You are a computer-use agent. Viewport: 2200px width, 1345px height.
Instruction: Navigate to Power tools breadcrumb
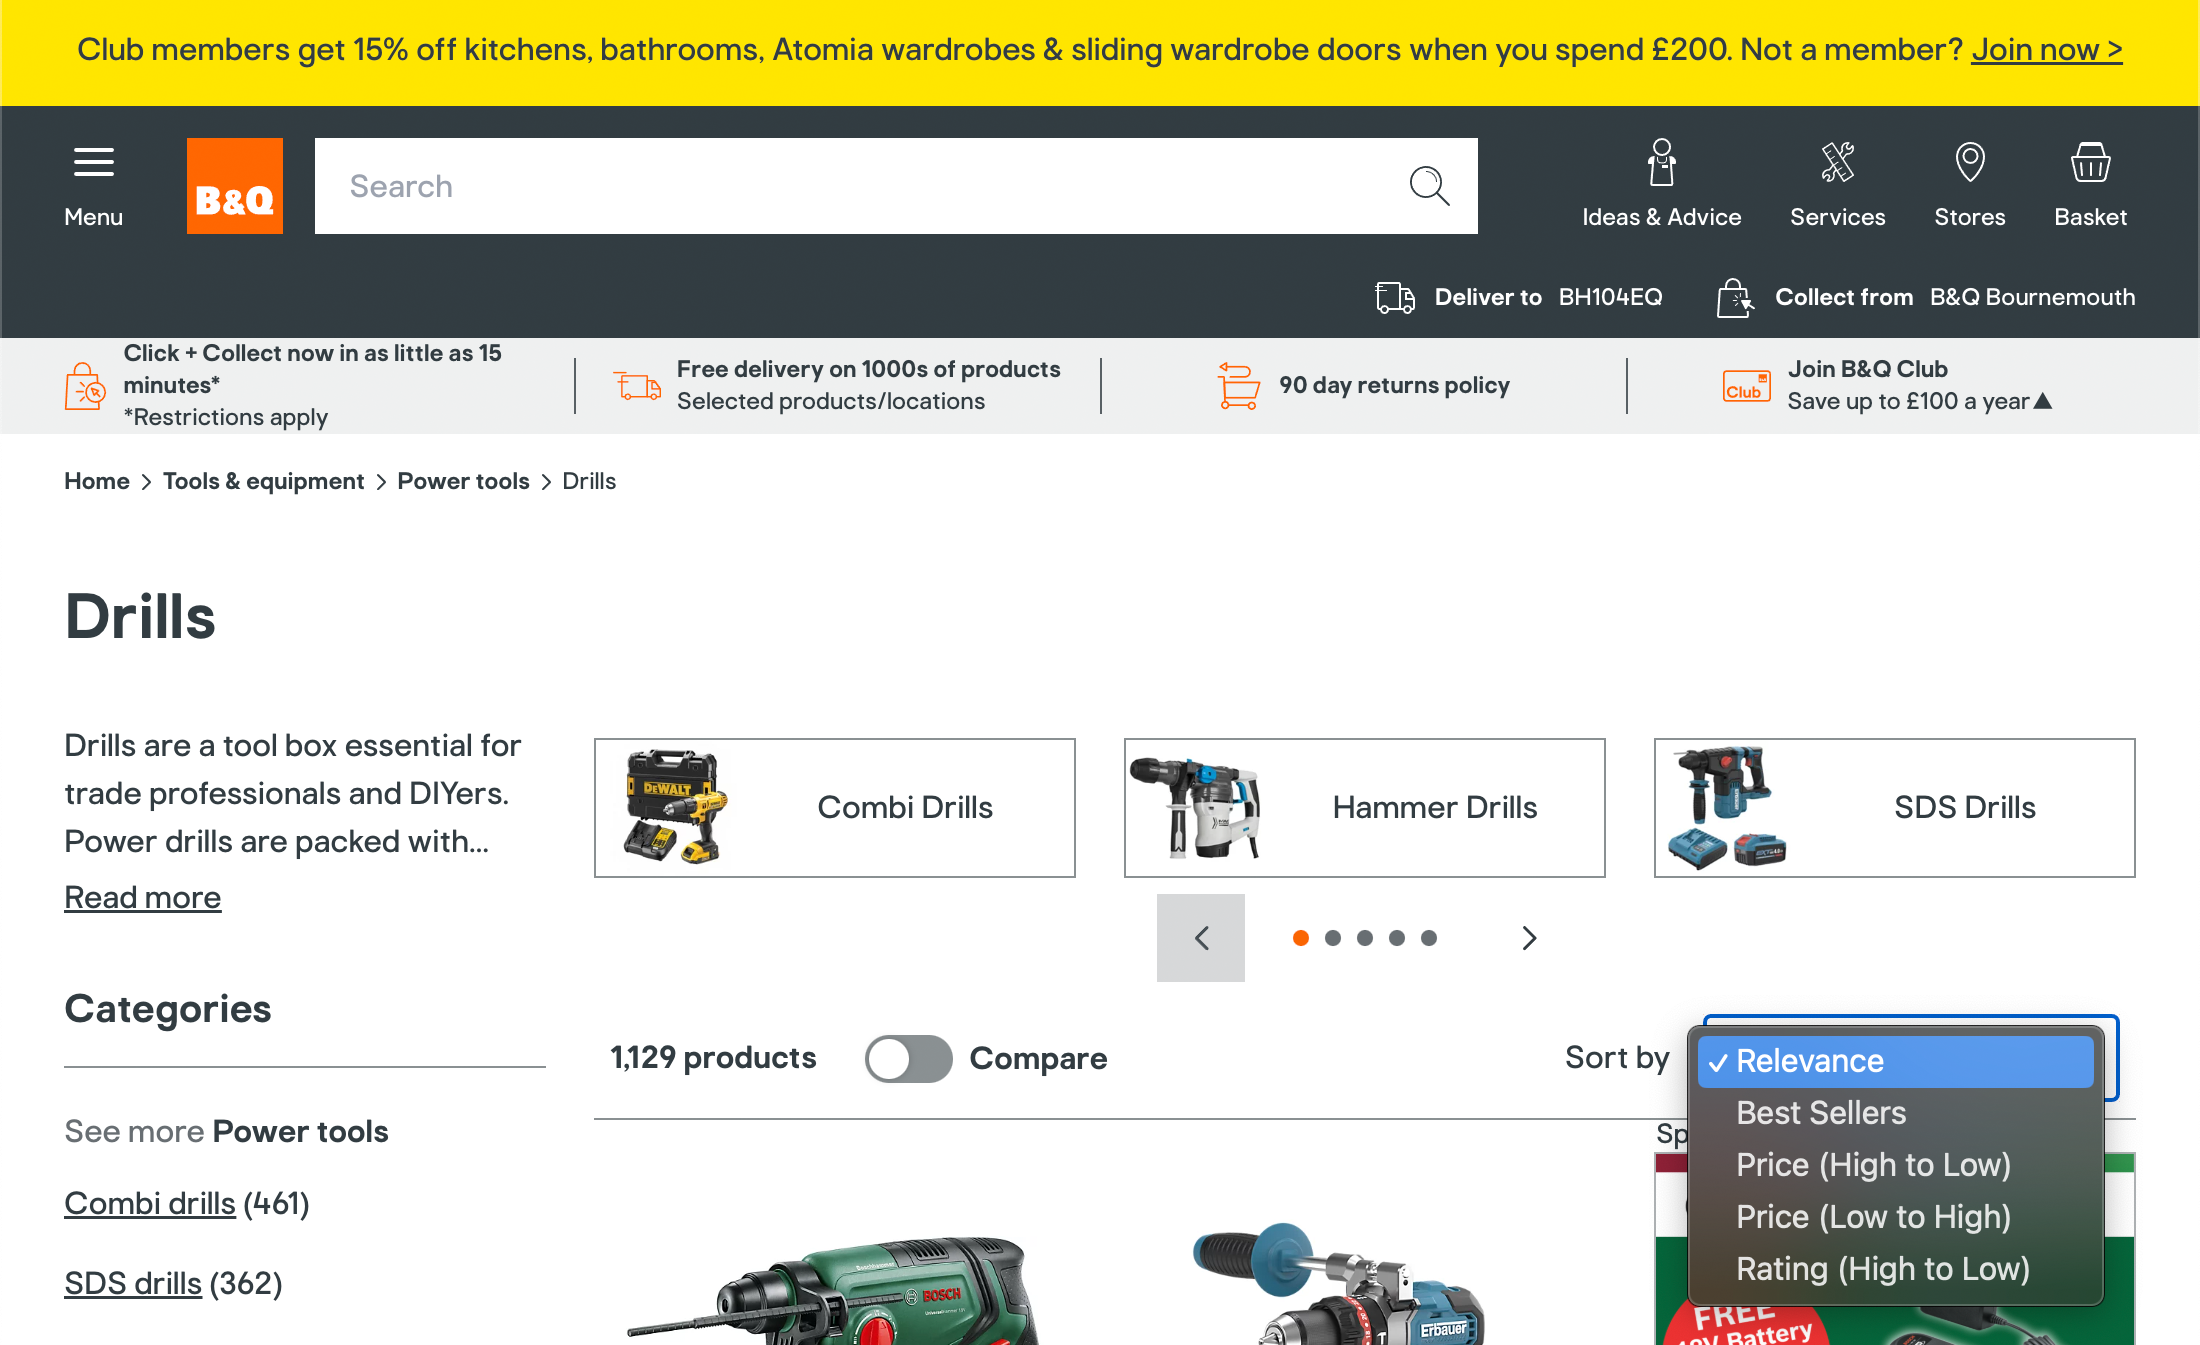tap(463, 481)
